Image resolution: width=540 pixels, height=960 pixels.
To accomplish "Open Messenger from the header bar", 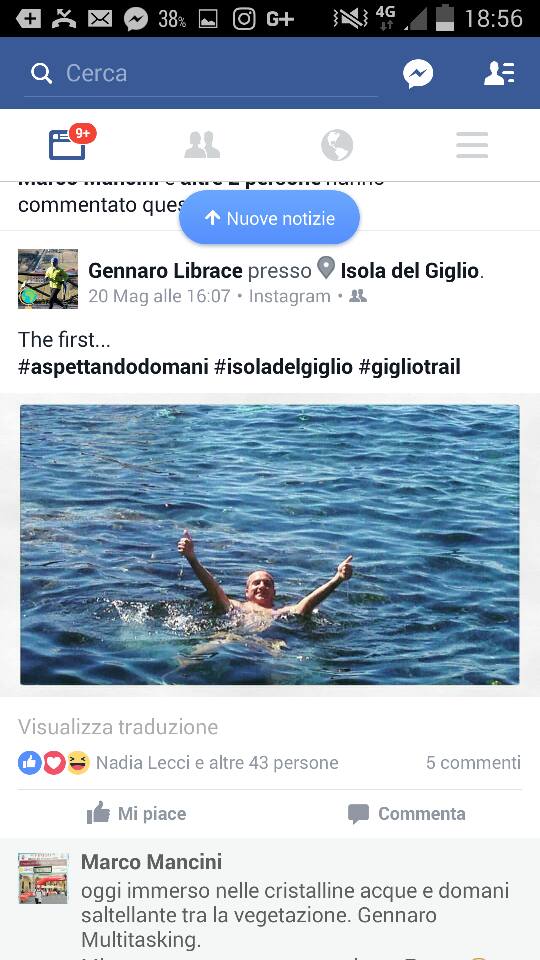I will [418, 74].
